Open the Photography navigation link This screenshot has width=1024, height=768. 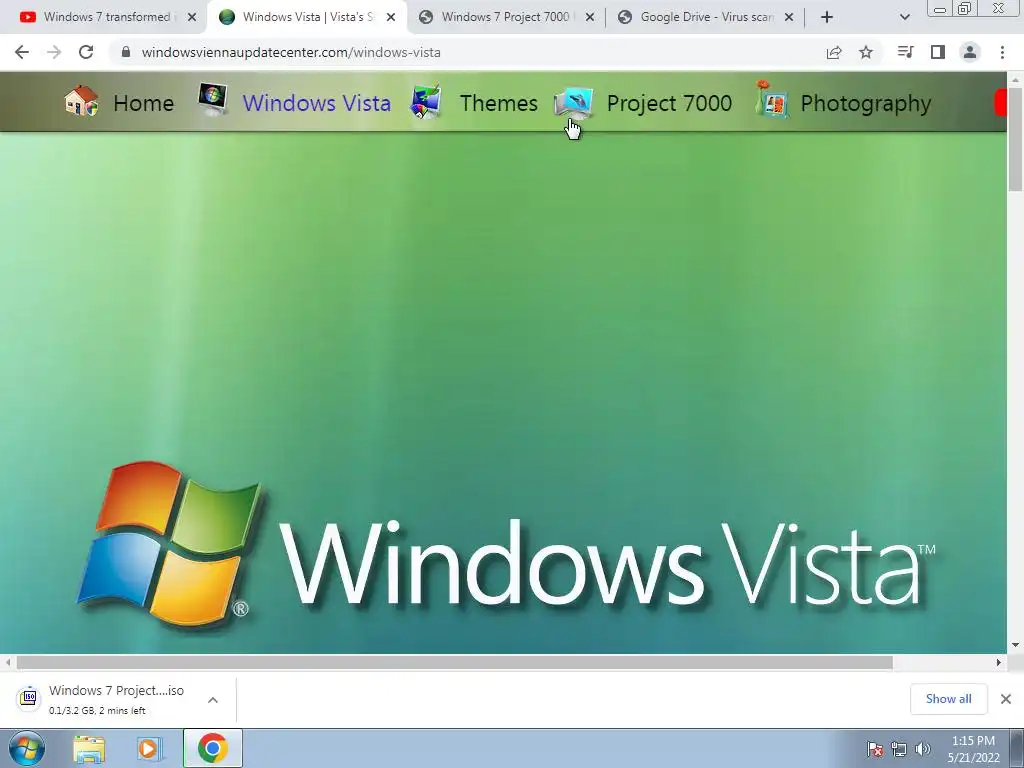866,104
